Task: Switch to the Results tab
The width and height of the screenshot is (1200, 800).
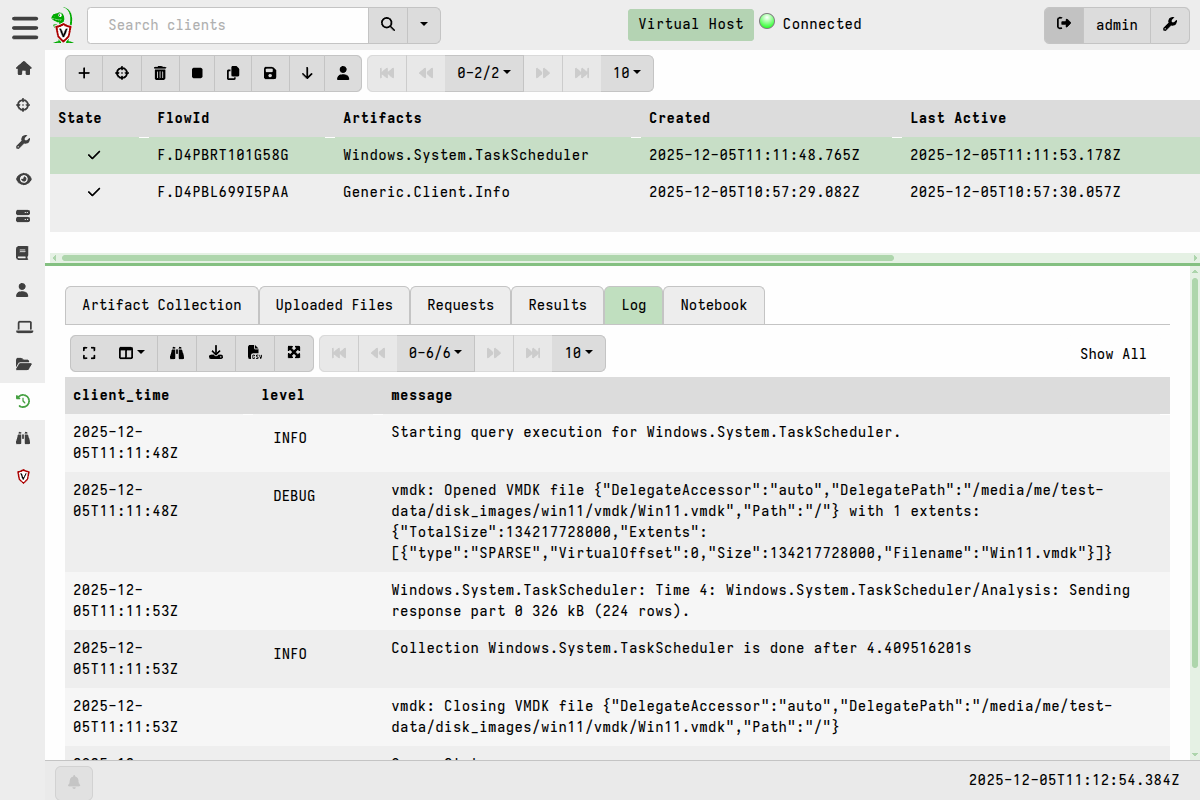Action: 557,305
